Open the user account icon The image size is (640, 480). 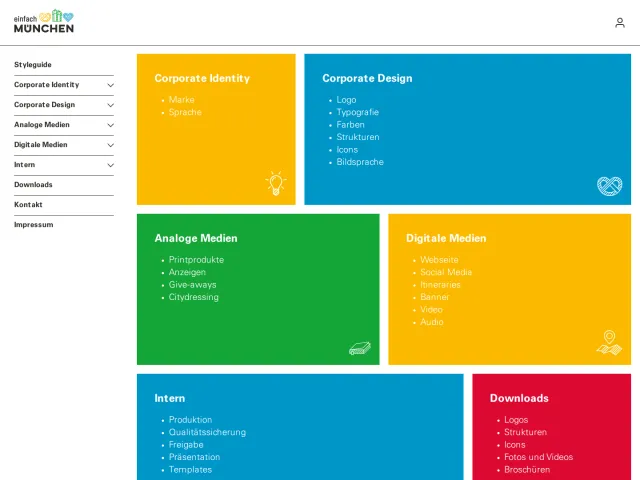coord(620,22)
